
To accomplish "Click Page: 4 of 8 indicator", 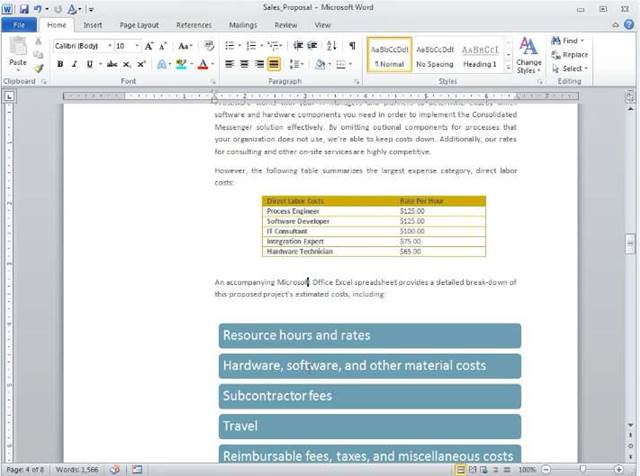I will (x=25, y=470).
